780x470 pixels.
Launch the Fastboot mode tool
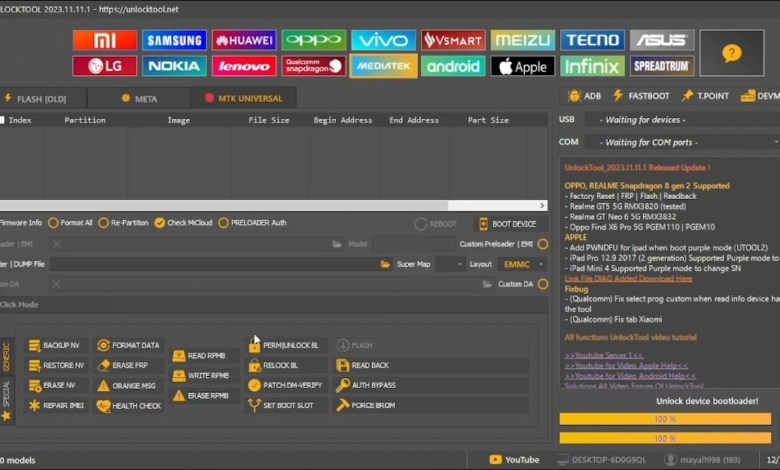tap(641, 96)
